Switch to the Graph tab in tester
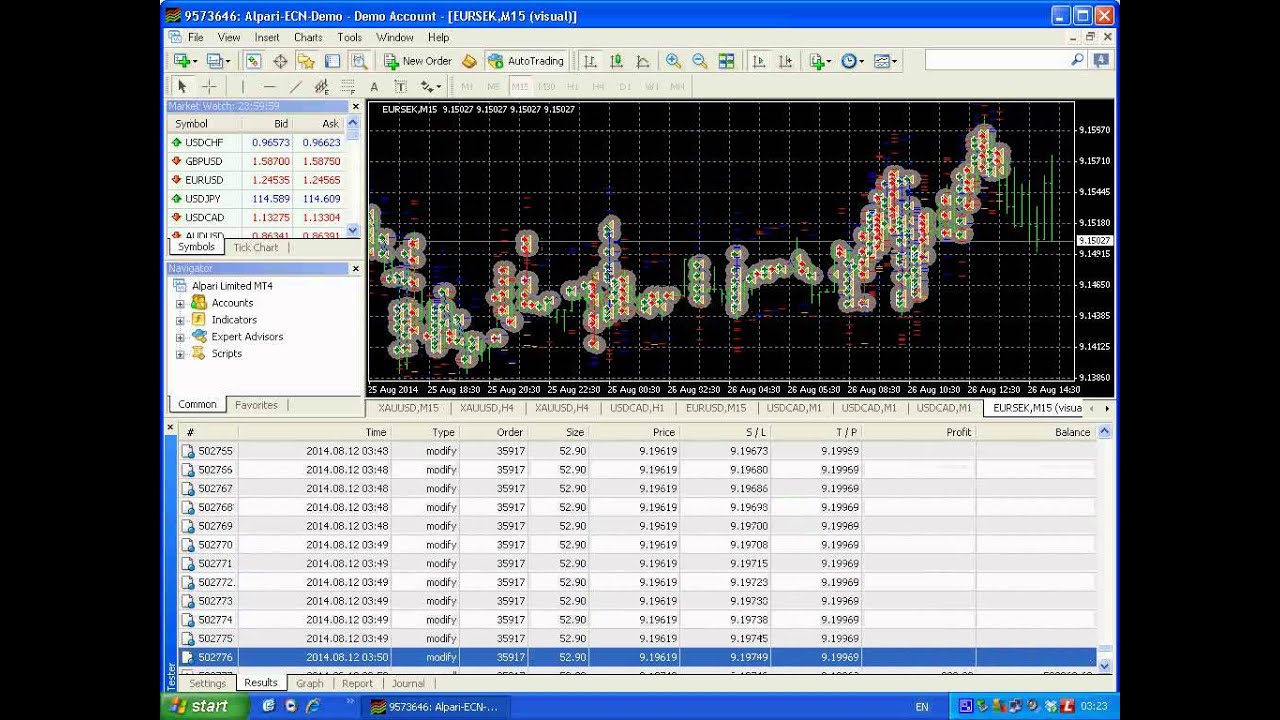The image size is (1280, 720). (x=310, y=683)
